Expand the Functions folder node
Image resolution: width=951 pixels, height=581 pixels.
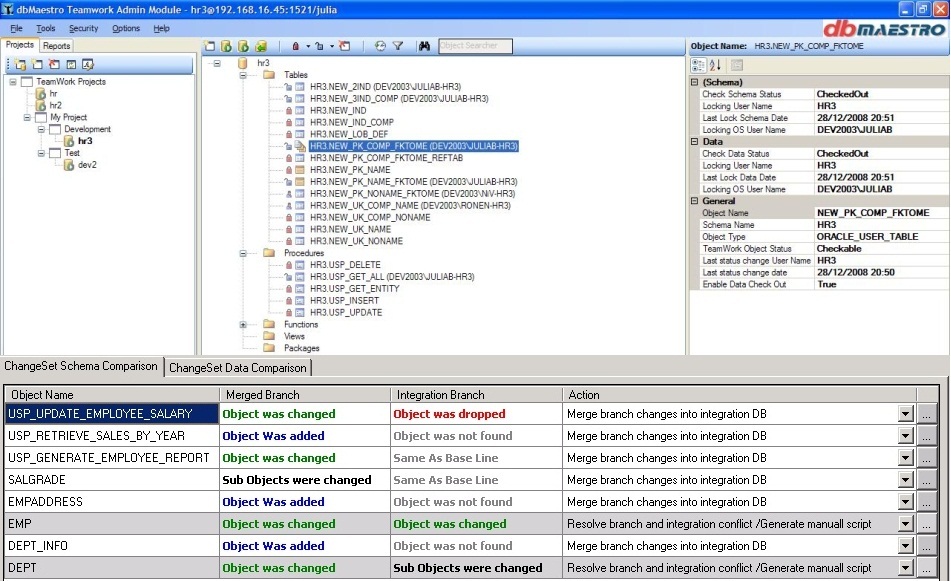pyautogui.click(x=243, y=324)
